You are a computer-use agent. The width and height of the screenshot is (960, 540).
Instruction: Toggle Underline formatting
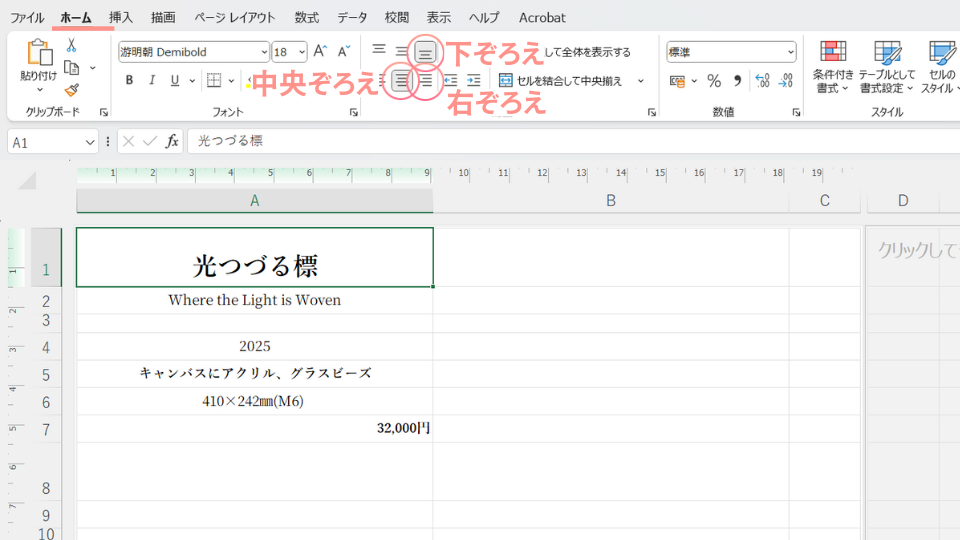coord(174,80)
